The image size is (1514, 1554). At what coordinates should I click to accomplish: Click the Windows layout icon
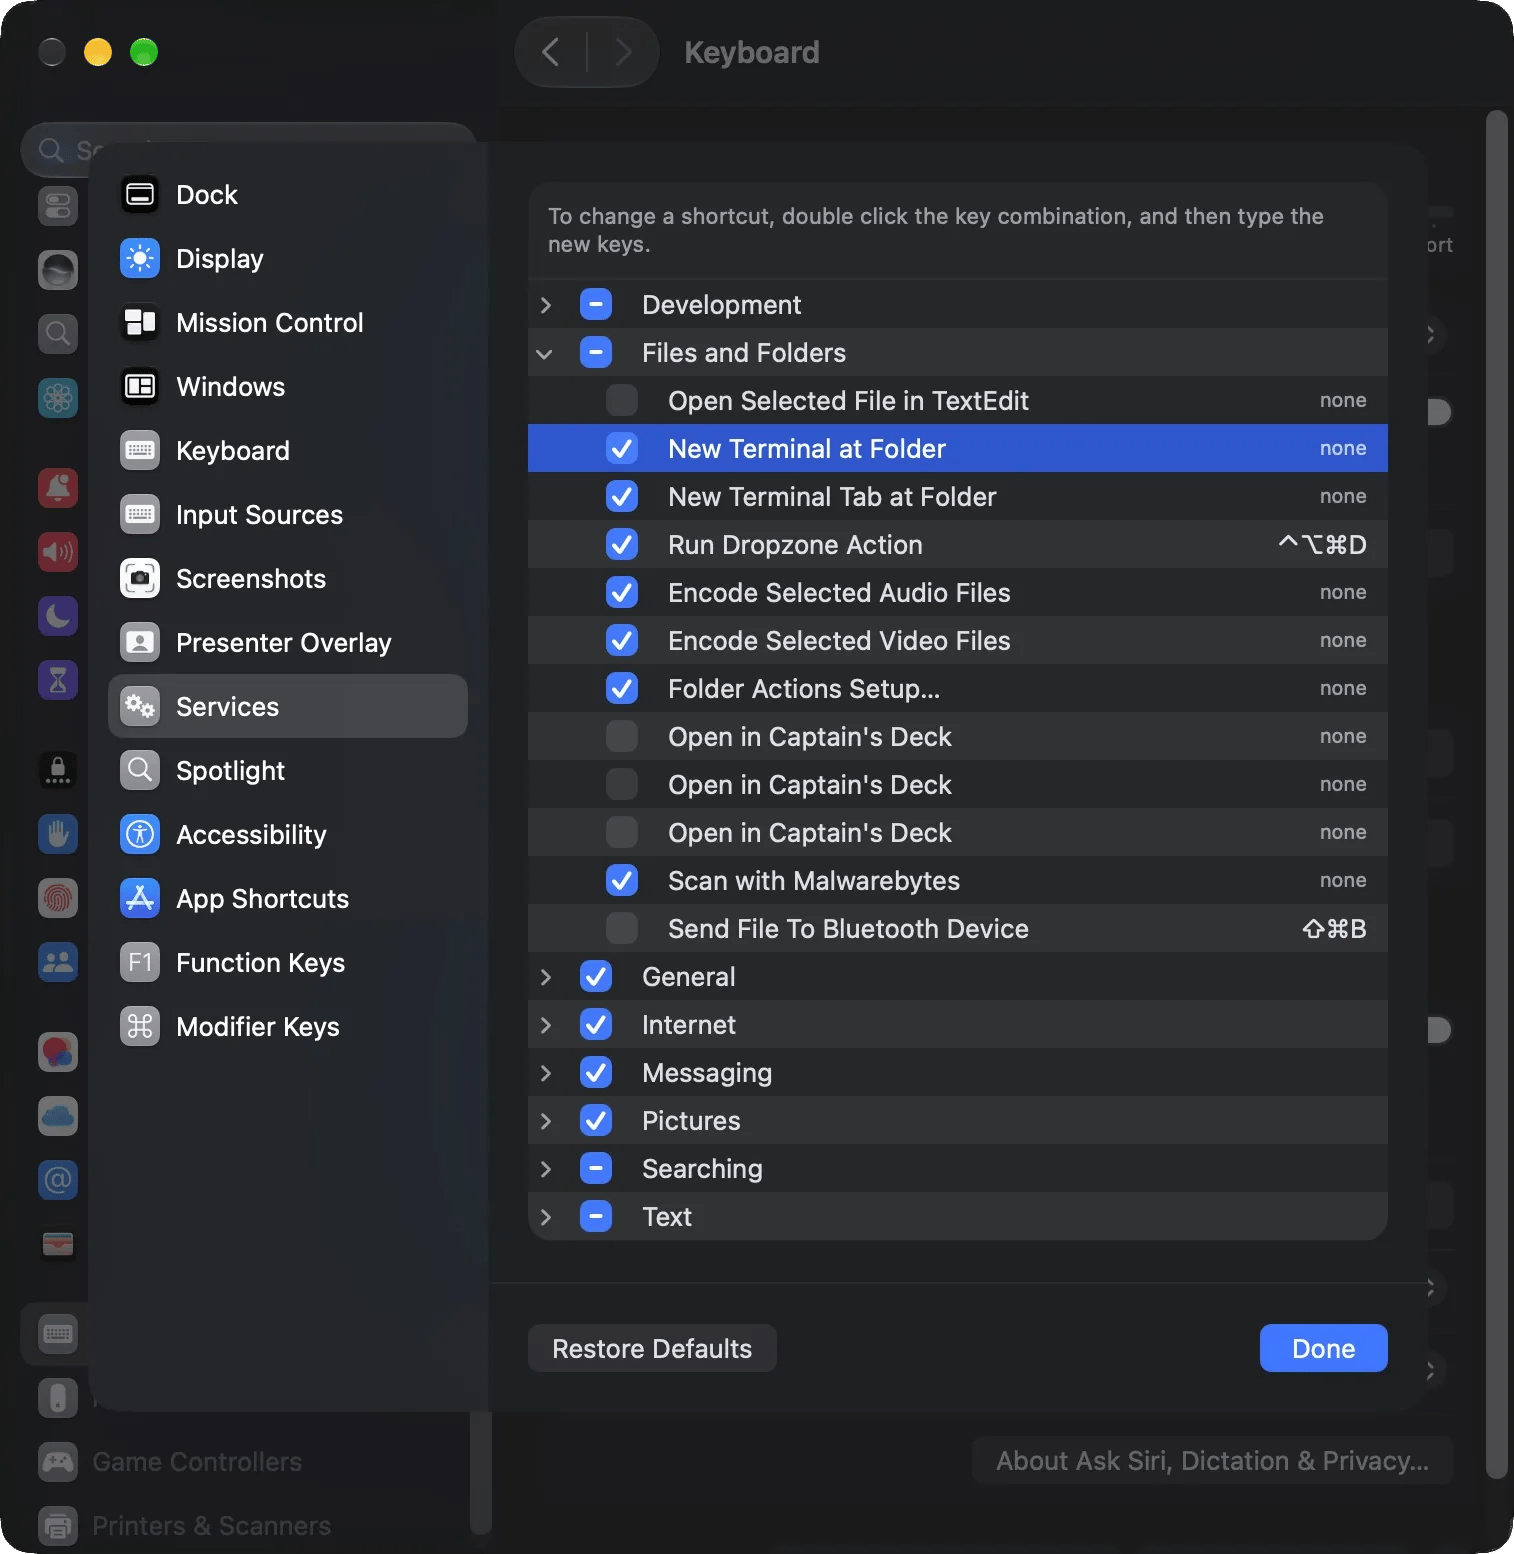click(140, 386)
